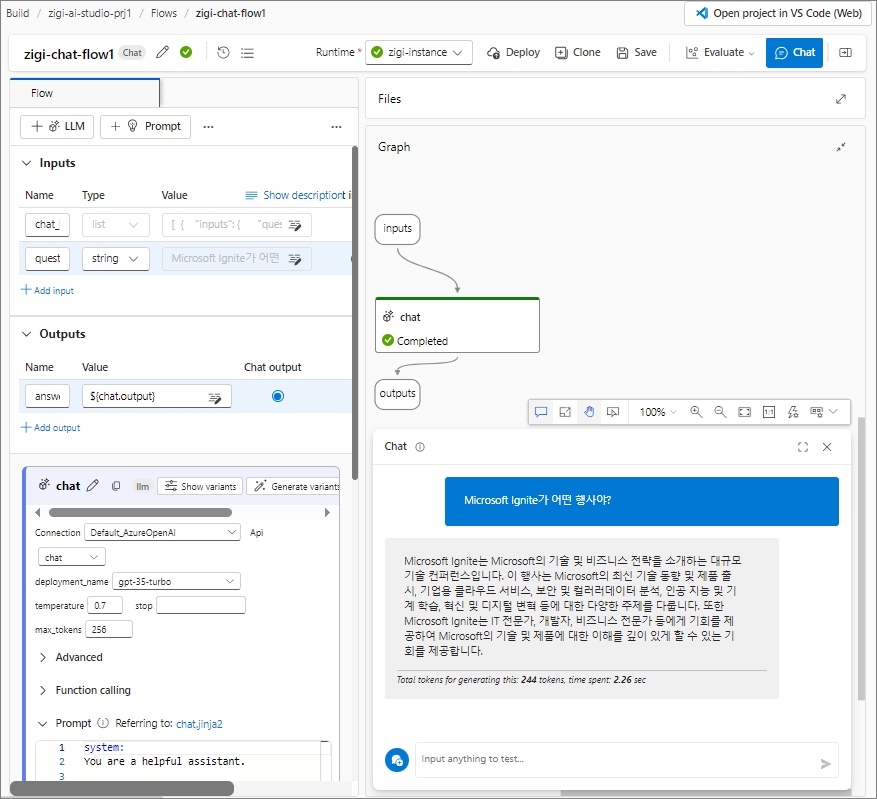Click the box-select icon in graph toolbar
Viewport: 877px width, 799px height.
(565, 412)
